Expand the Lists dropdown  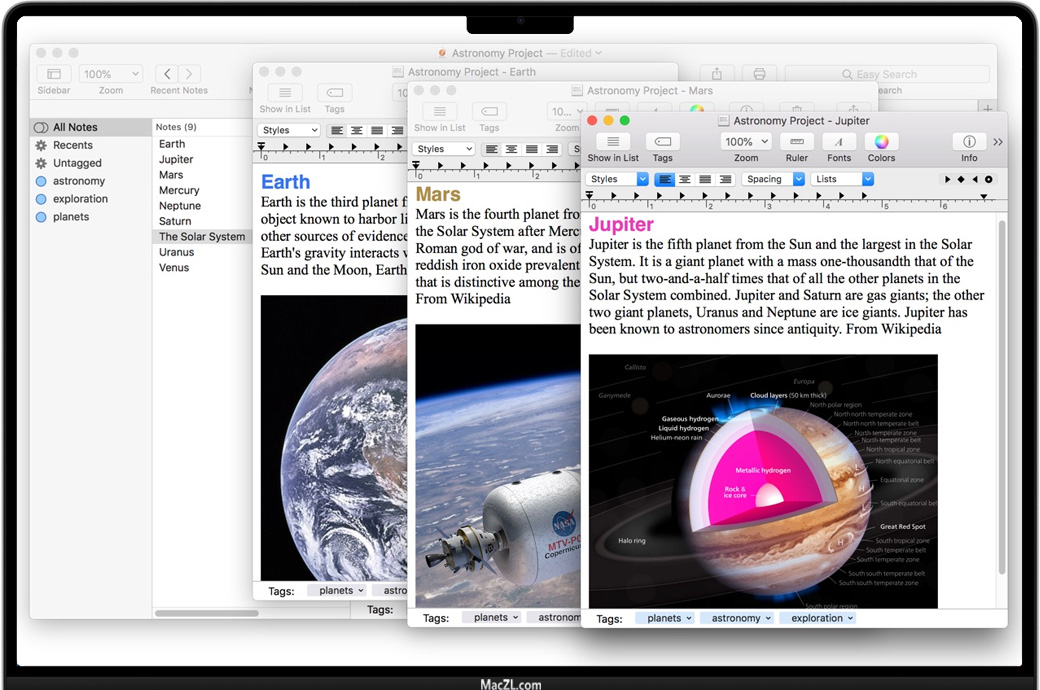click(842, 180)
